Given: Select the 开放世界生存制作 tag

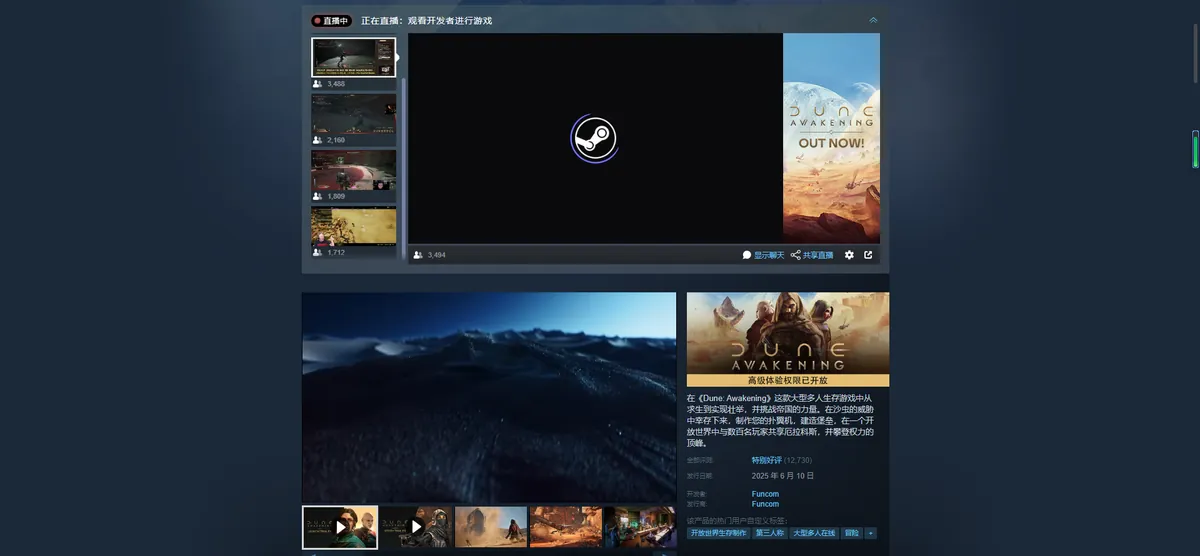Looking at the screenshot, I should pyautogui.click(x=719, y=533).
